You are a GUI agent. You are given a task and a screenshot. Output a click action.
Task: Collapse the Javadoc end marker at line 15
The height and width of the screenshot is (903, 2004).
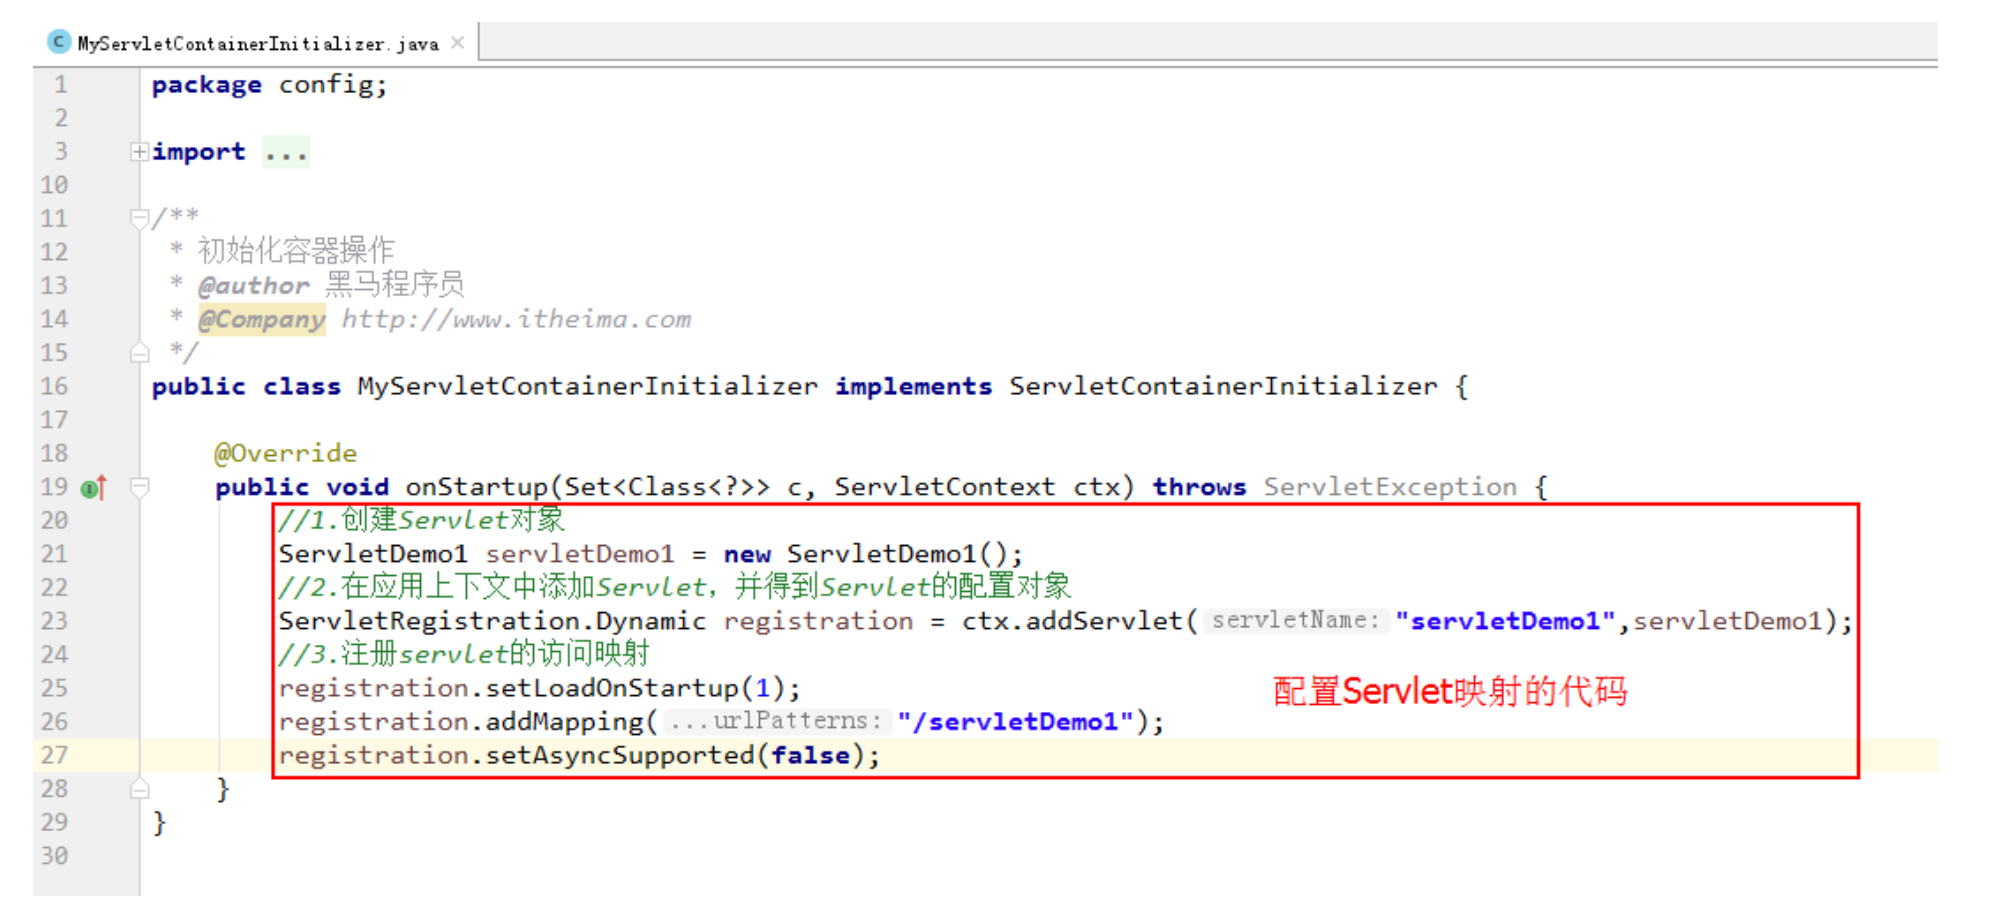[x=139, y=352]
